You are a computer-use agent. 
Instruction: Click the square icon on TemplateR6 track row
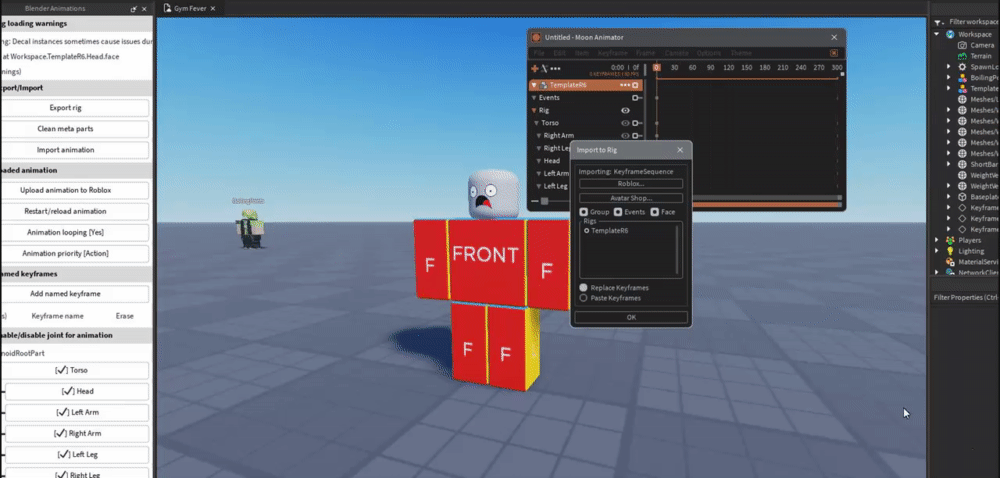635,85
